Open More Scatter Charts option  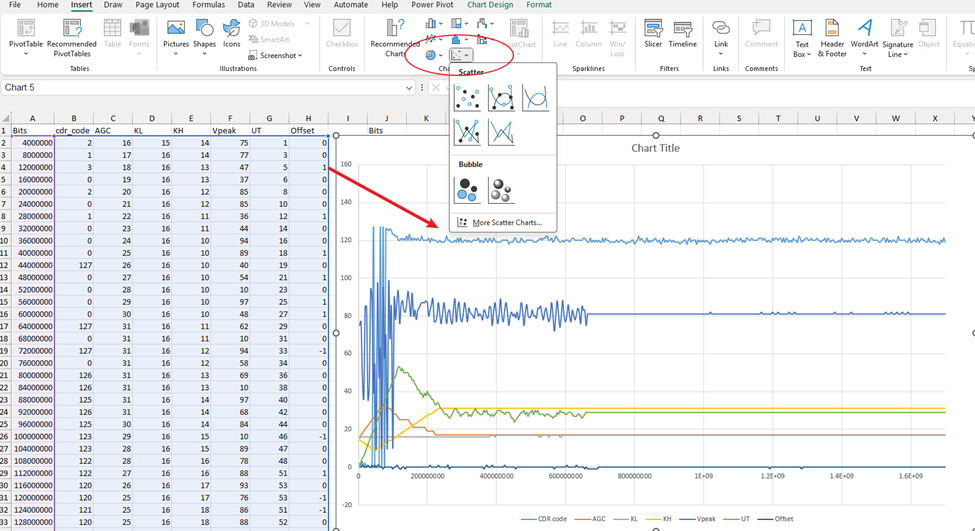tap(506, 223)
